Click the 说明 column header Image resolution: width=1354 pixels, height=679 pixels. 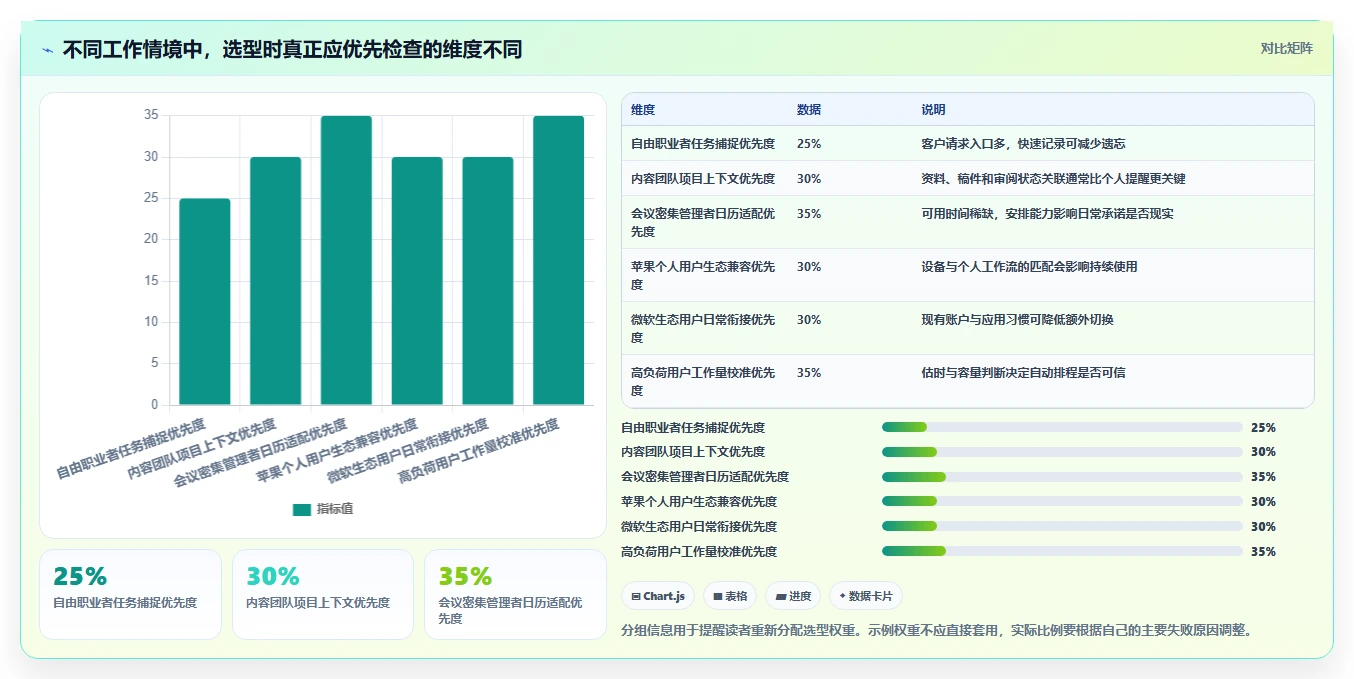click(x=933, y=110)
